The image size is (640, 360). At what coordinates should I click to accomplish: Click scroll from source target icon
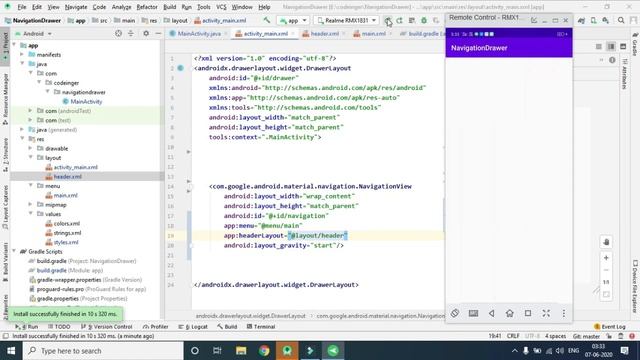pos(118,33)
